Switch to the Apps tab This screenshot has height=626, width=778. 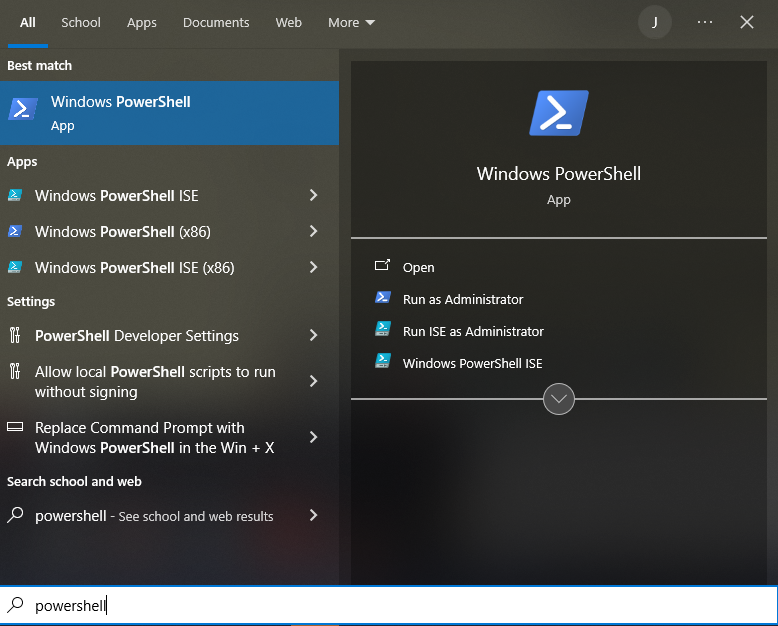tap(141, 23)
